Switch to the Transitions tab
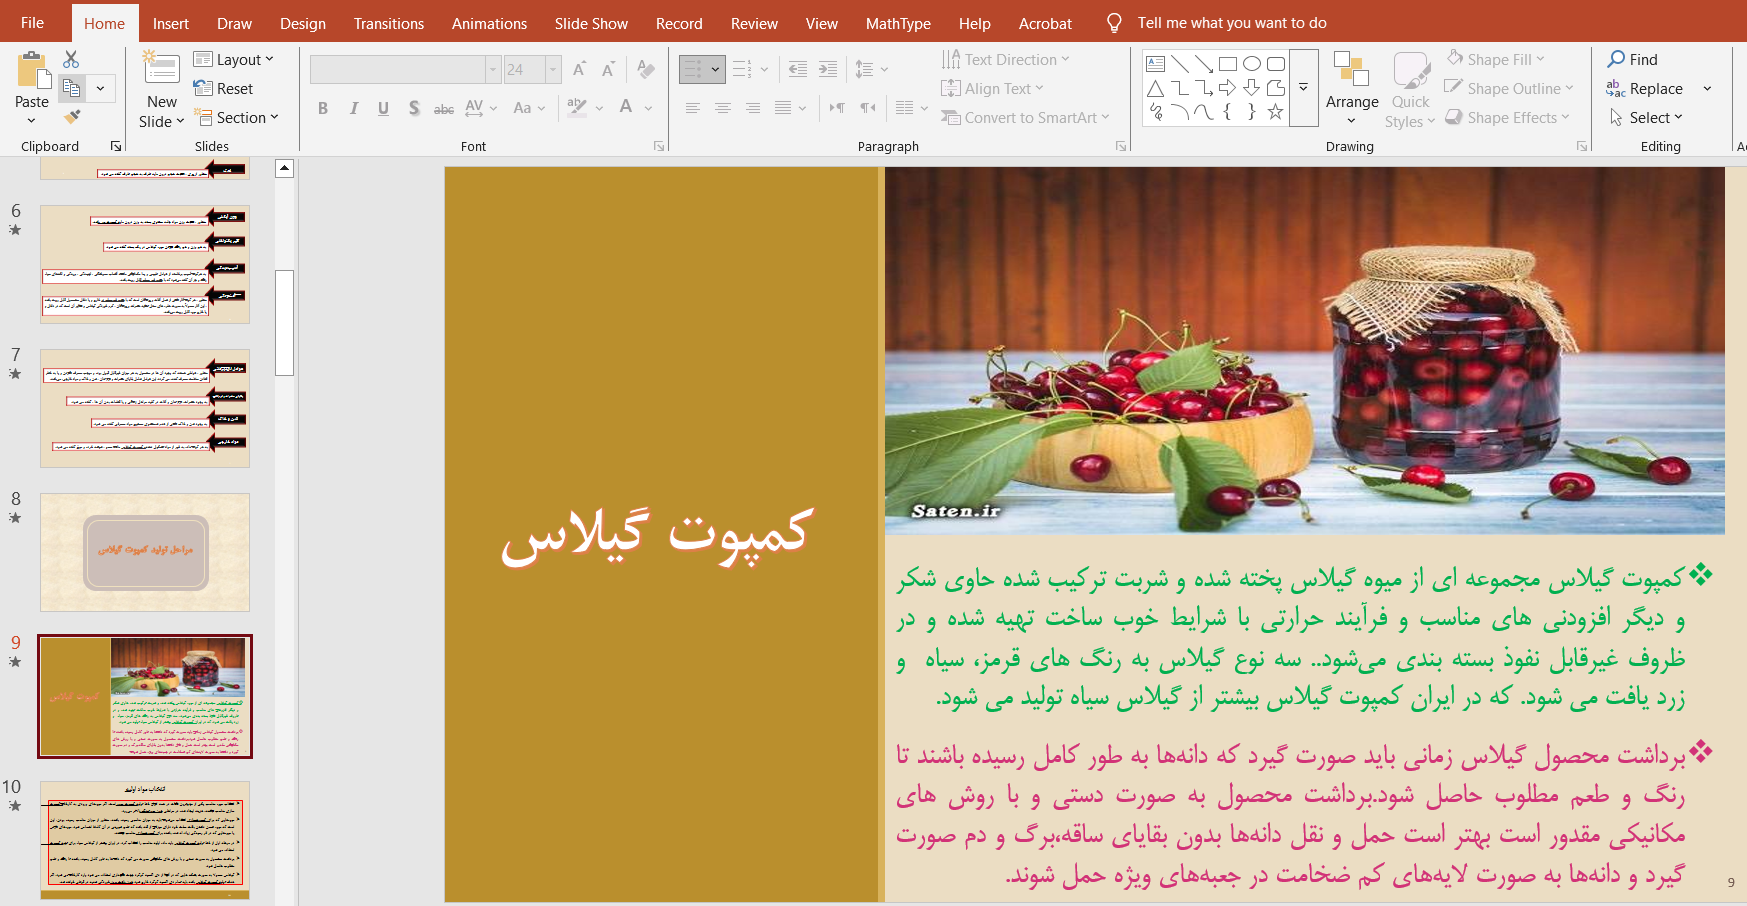The image size is (1747, 906). coord(388,23)
